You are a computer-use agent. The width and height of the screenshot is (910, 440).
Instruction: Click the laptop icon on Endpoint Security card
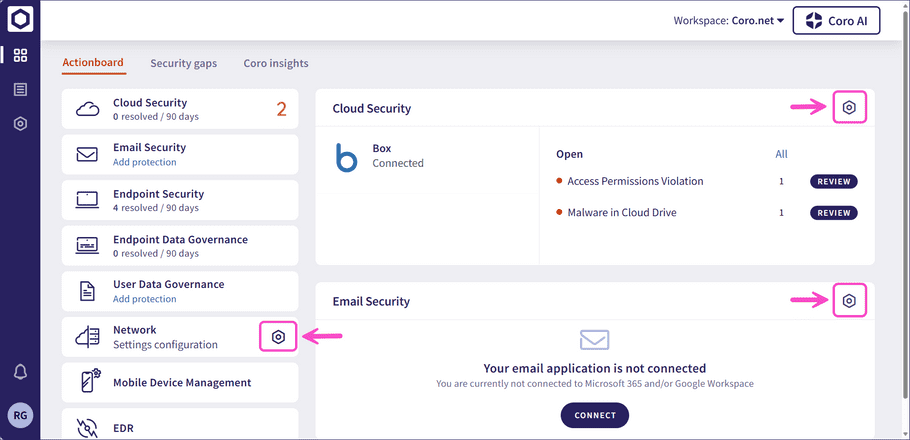pyautogui.click(x=88, y=200)
